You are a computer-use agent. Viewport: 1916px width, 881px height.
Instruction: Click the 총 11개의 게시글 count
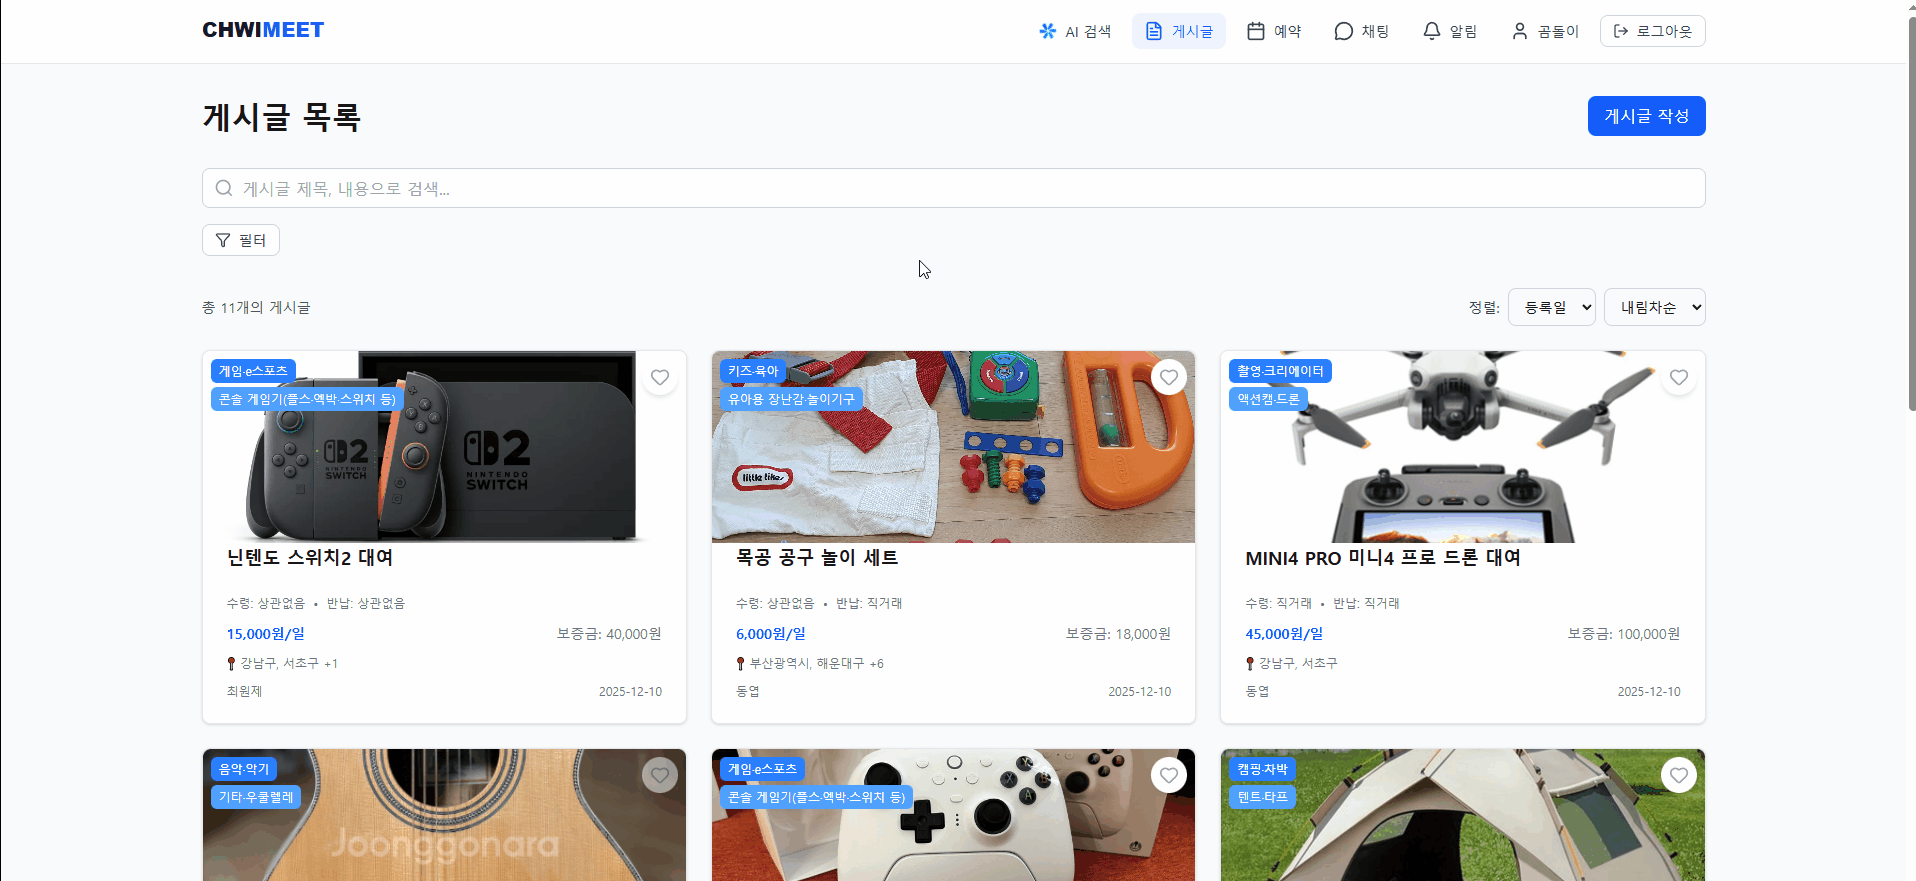click(x=256, y=307)
